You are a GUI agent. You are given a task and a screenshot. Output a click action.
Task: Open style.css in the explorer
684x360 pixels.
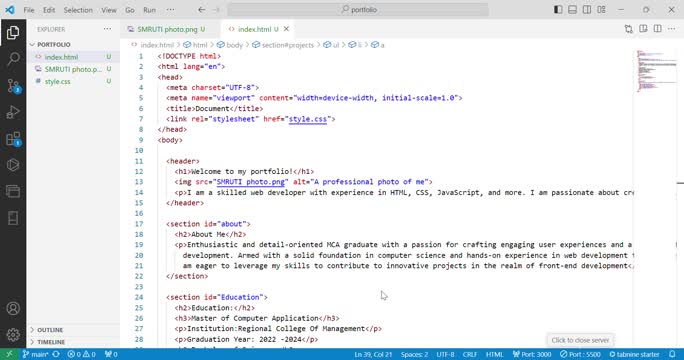57,81
